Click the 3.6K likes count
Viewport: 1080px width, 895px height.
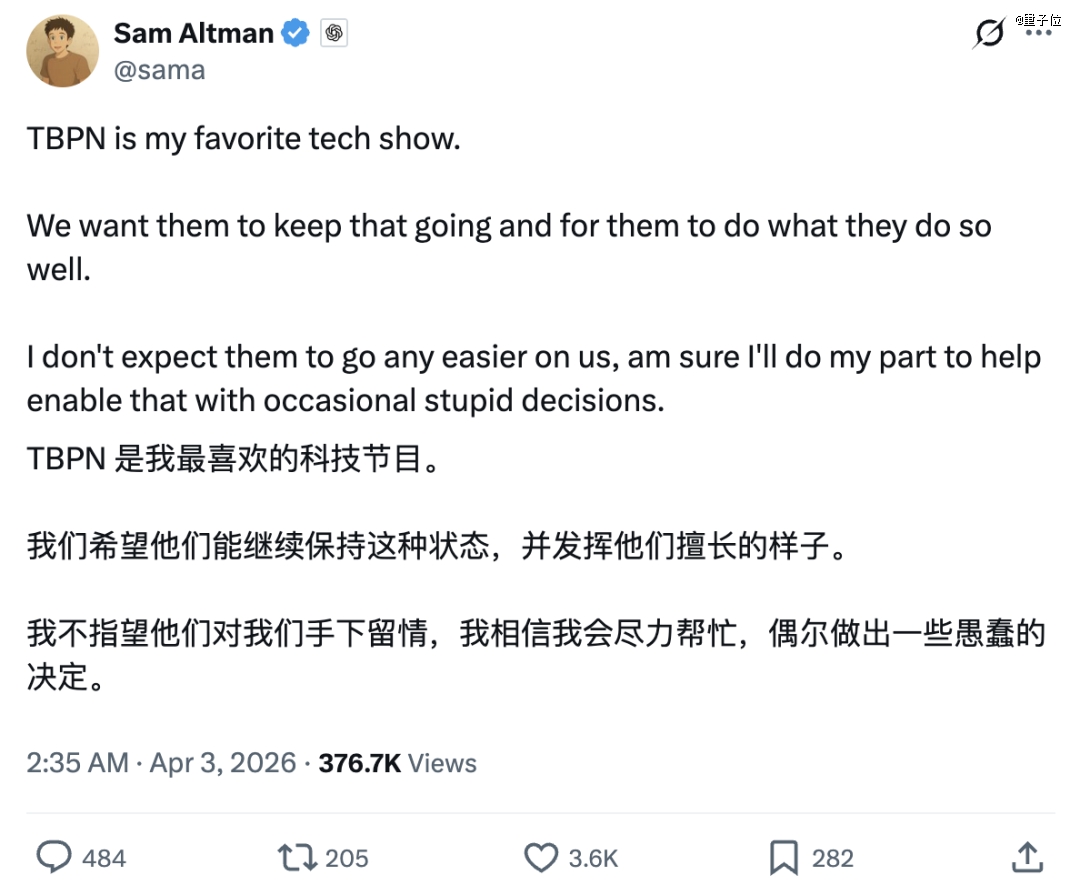pos(594,858)
